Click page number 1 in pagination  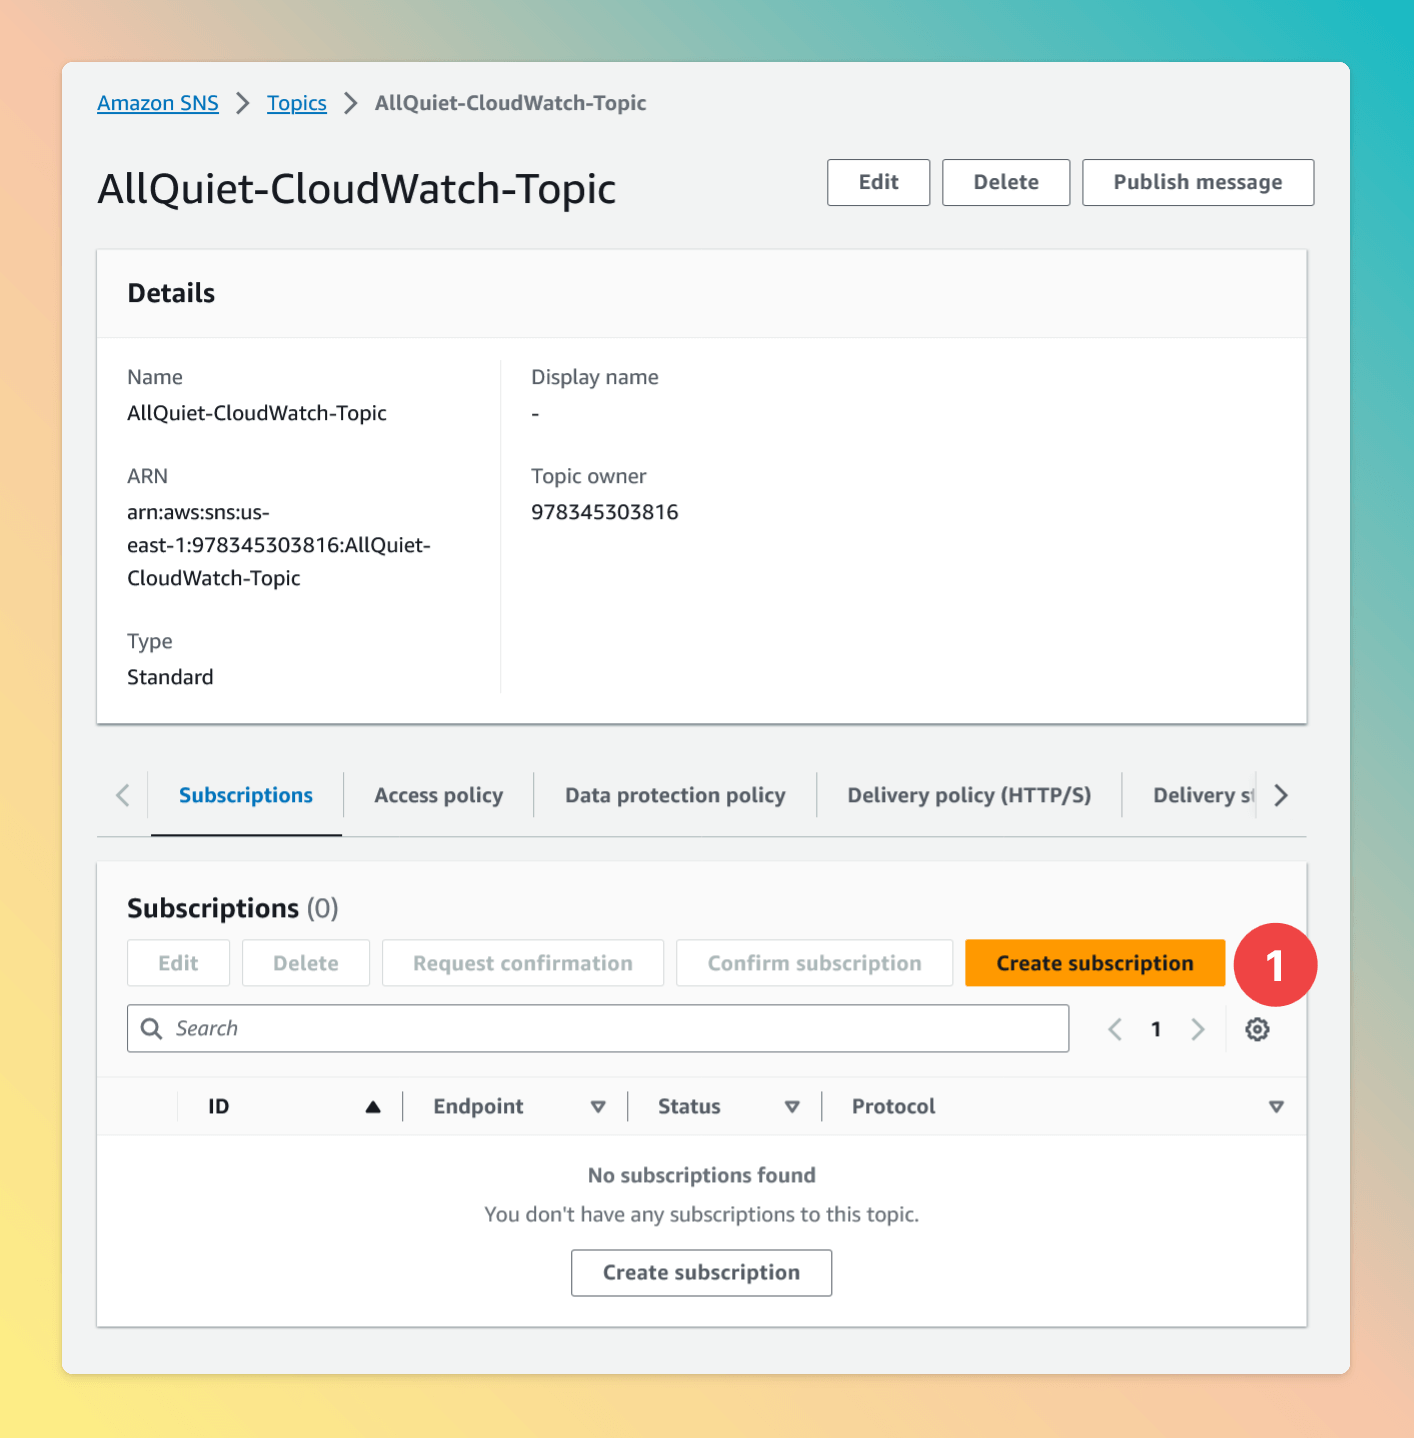coord(1156,1029)
